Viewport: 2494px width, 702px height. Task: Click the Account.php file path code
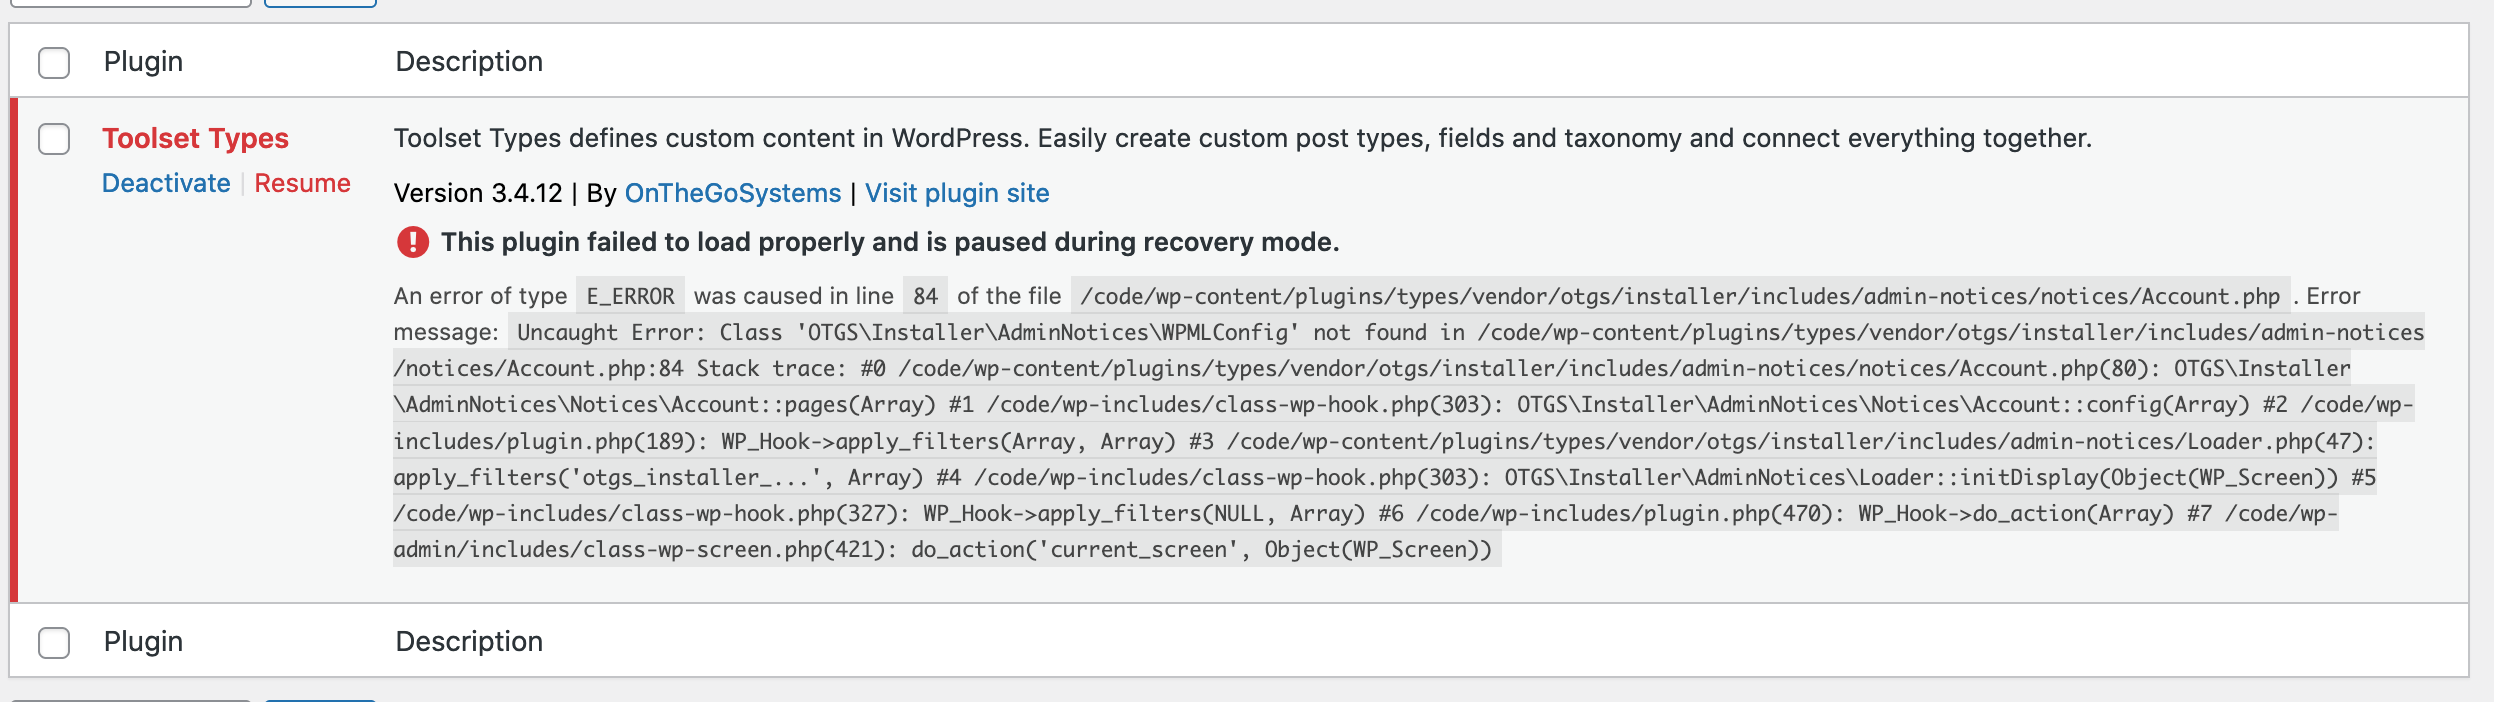point(1679,296)
